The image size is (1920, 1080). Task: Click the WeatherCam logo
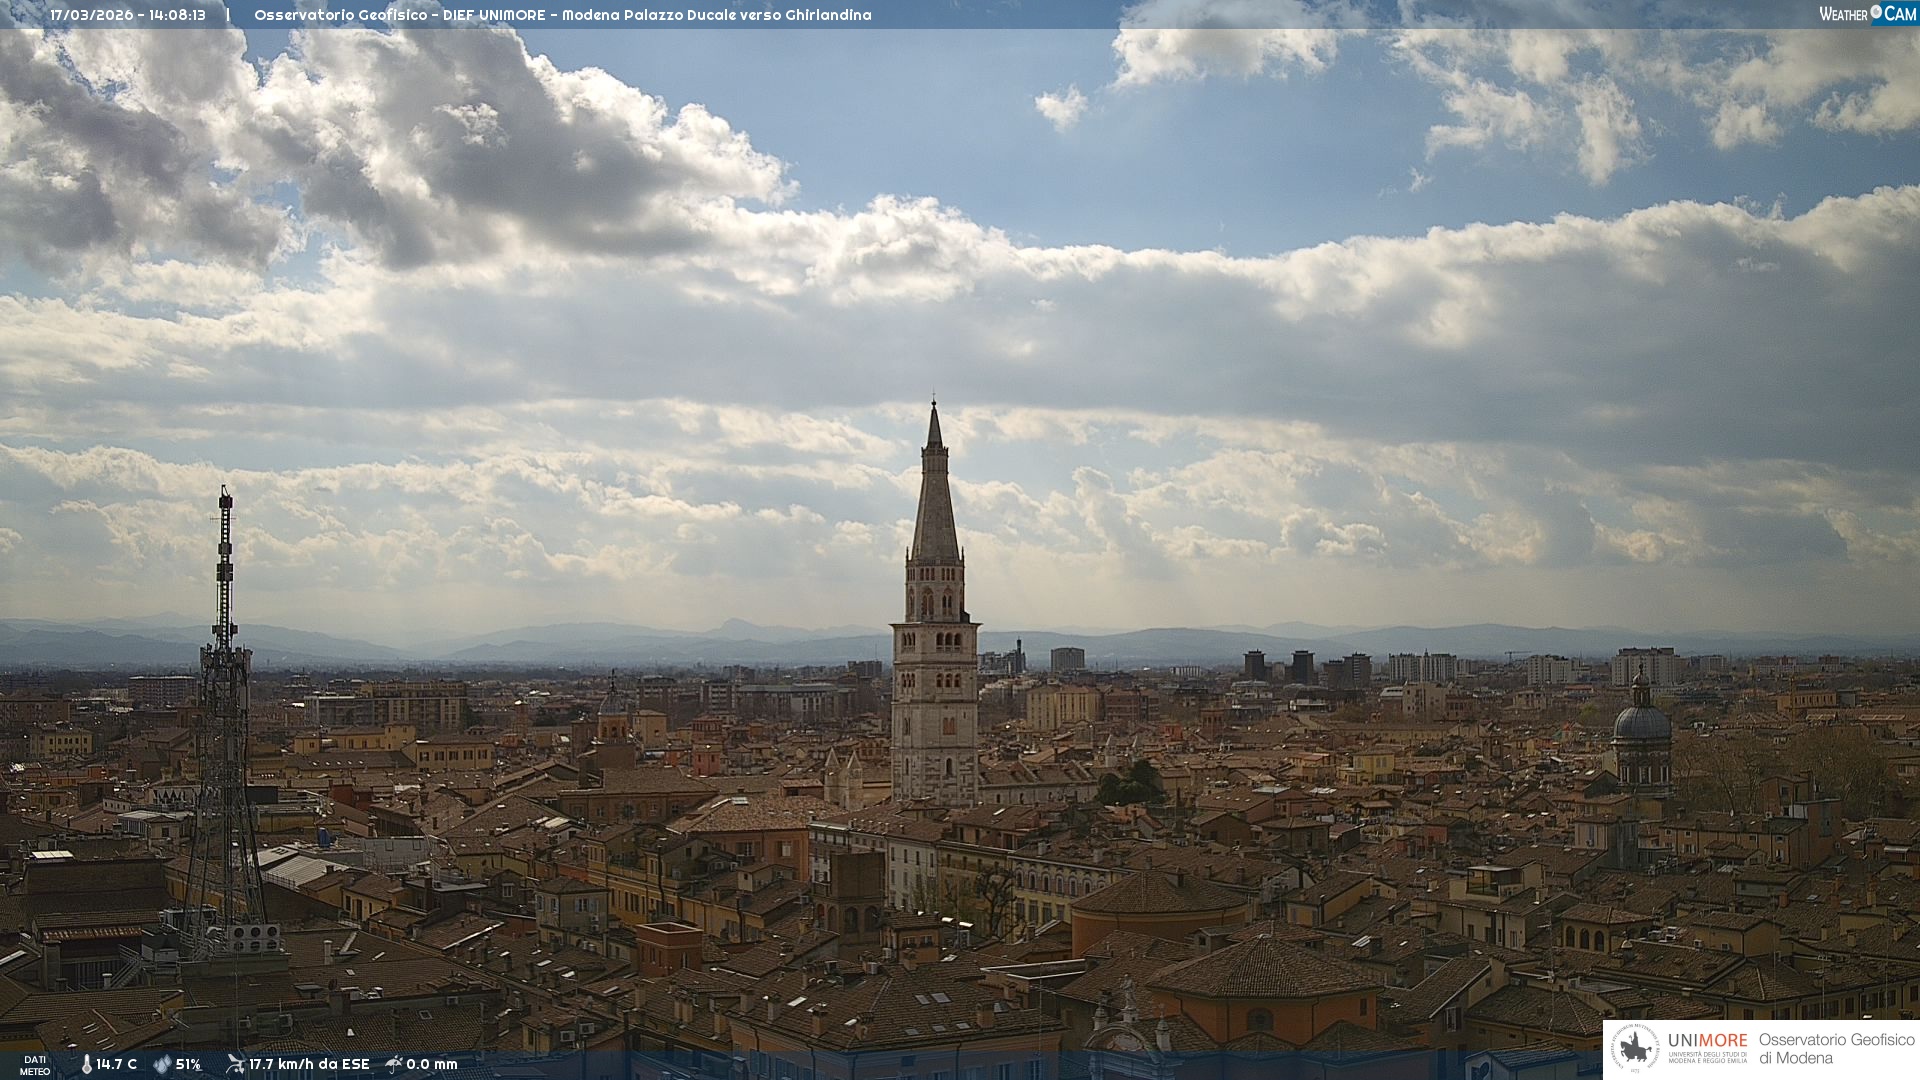tap(1867, 14)
